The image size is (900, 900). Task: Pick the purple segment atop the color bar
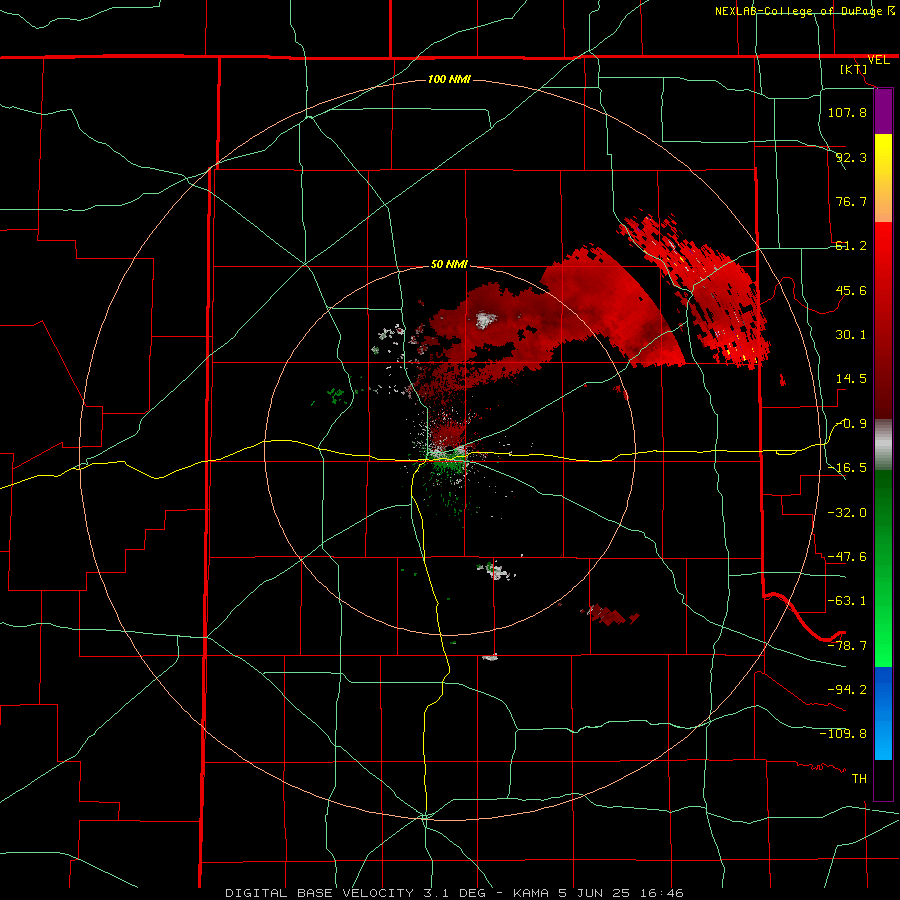point(883,112)
